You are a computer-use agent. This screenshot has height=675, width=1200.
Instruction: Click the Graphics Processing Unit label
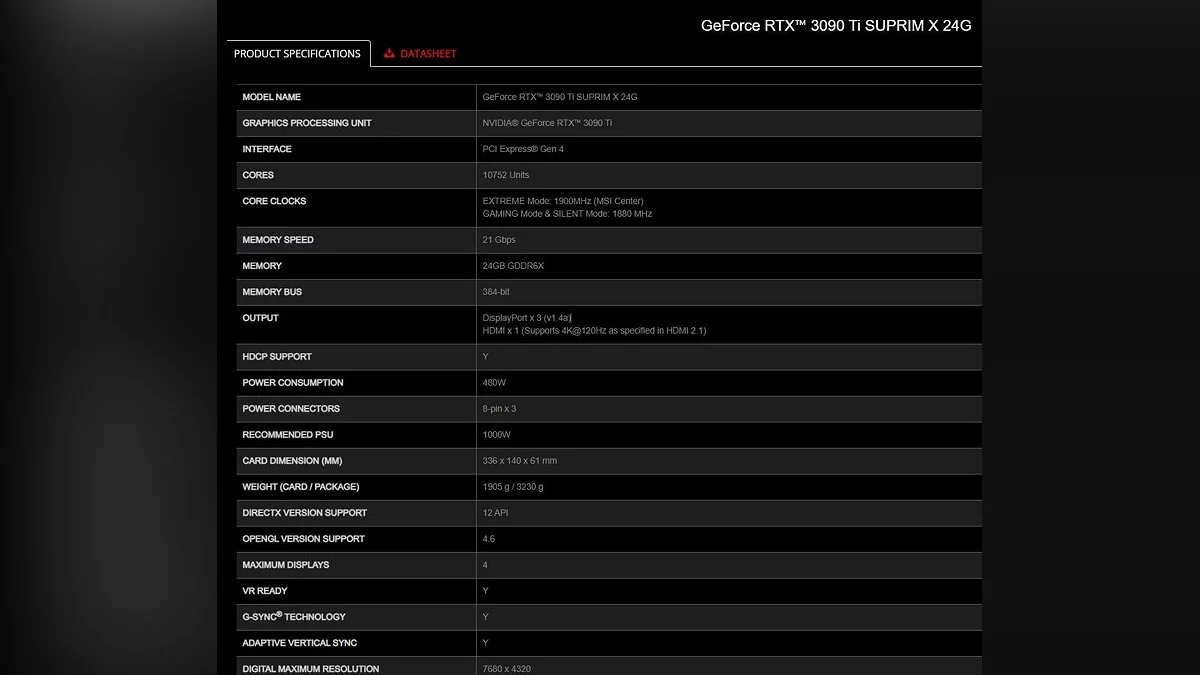tap(306, 123)
